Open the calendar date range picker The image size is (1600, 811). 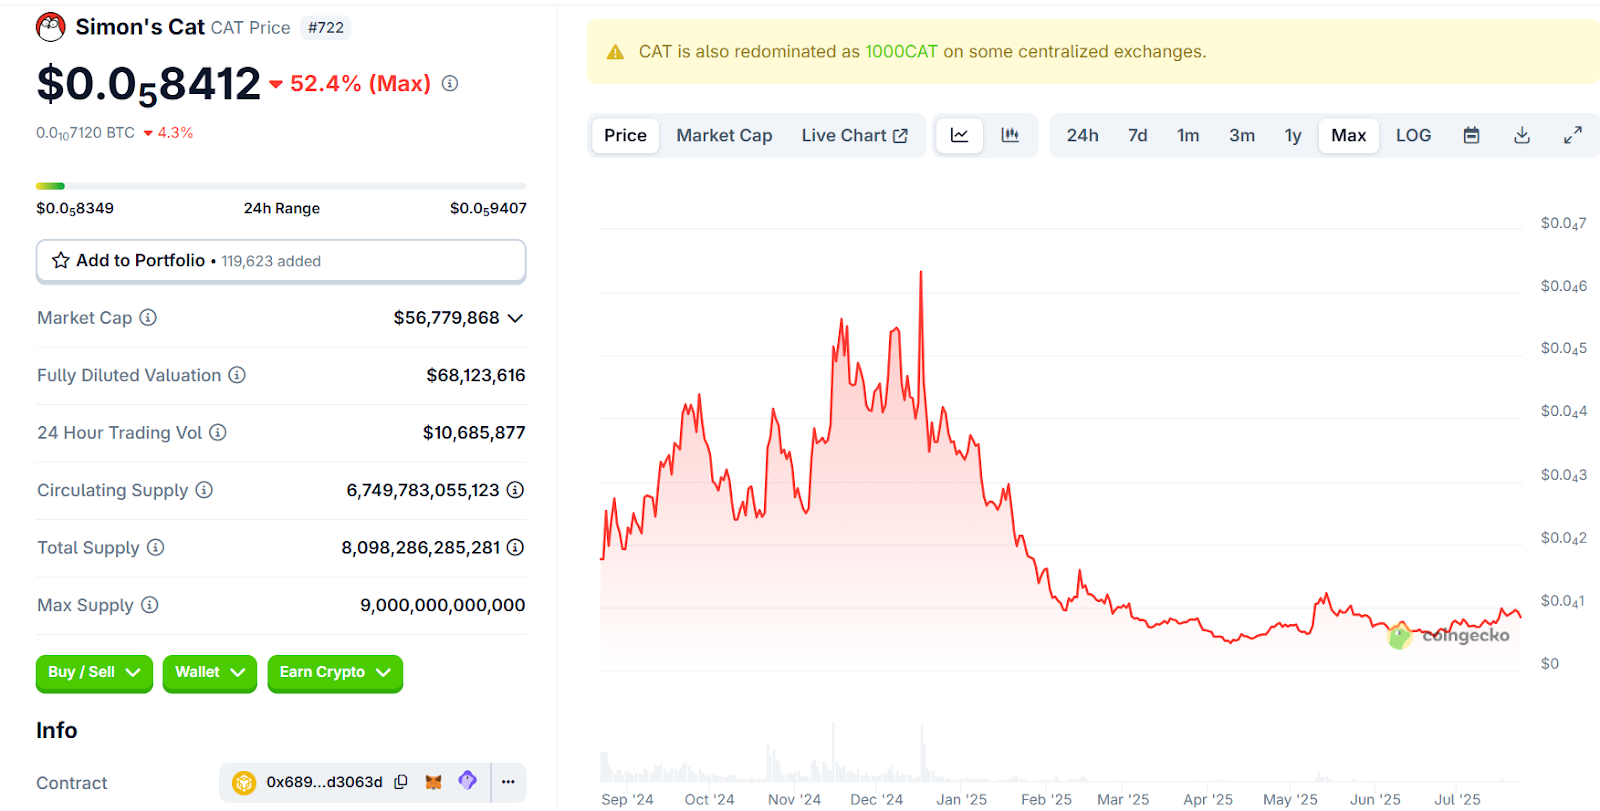(1471, 135)
